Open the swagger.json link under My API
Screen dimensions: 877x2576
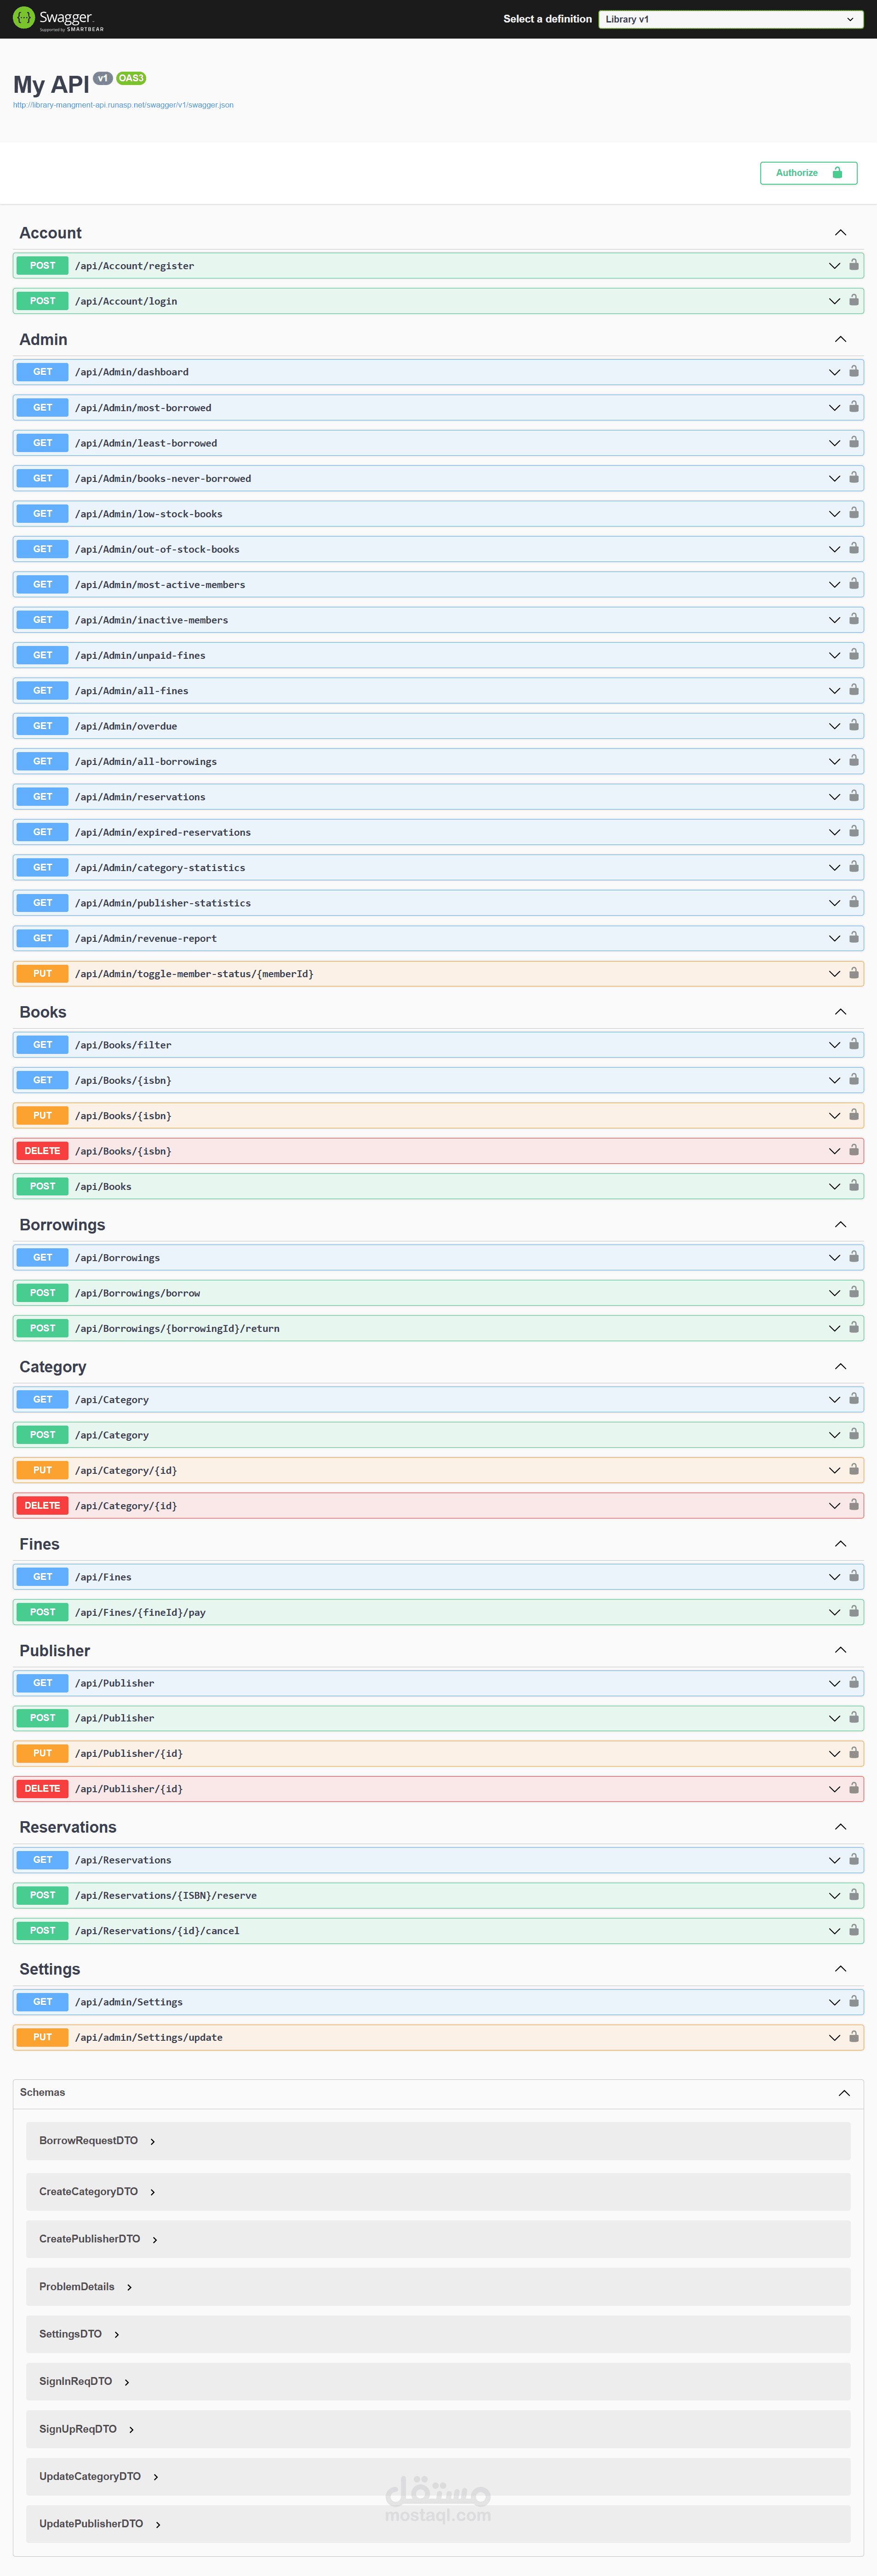123,105
